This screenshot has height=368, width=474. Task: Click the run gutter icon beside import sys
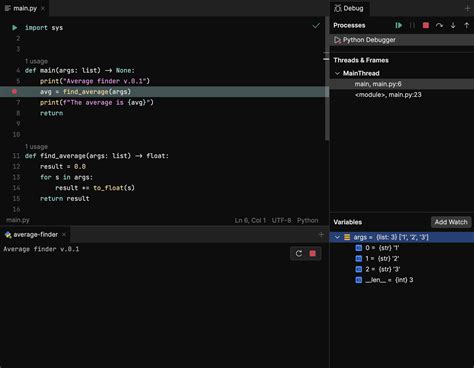[14, 28]
